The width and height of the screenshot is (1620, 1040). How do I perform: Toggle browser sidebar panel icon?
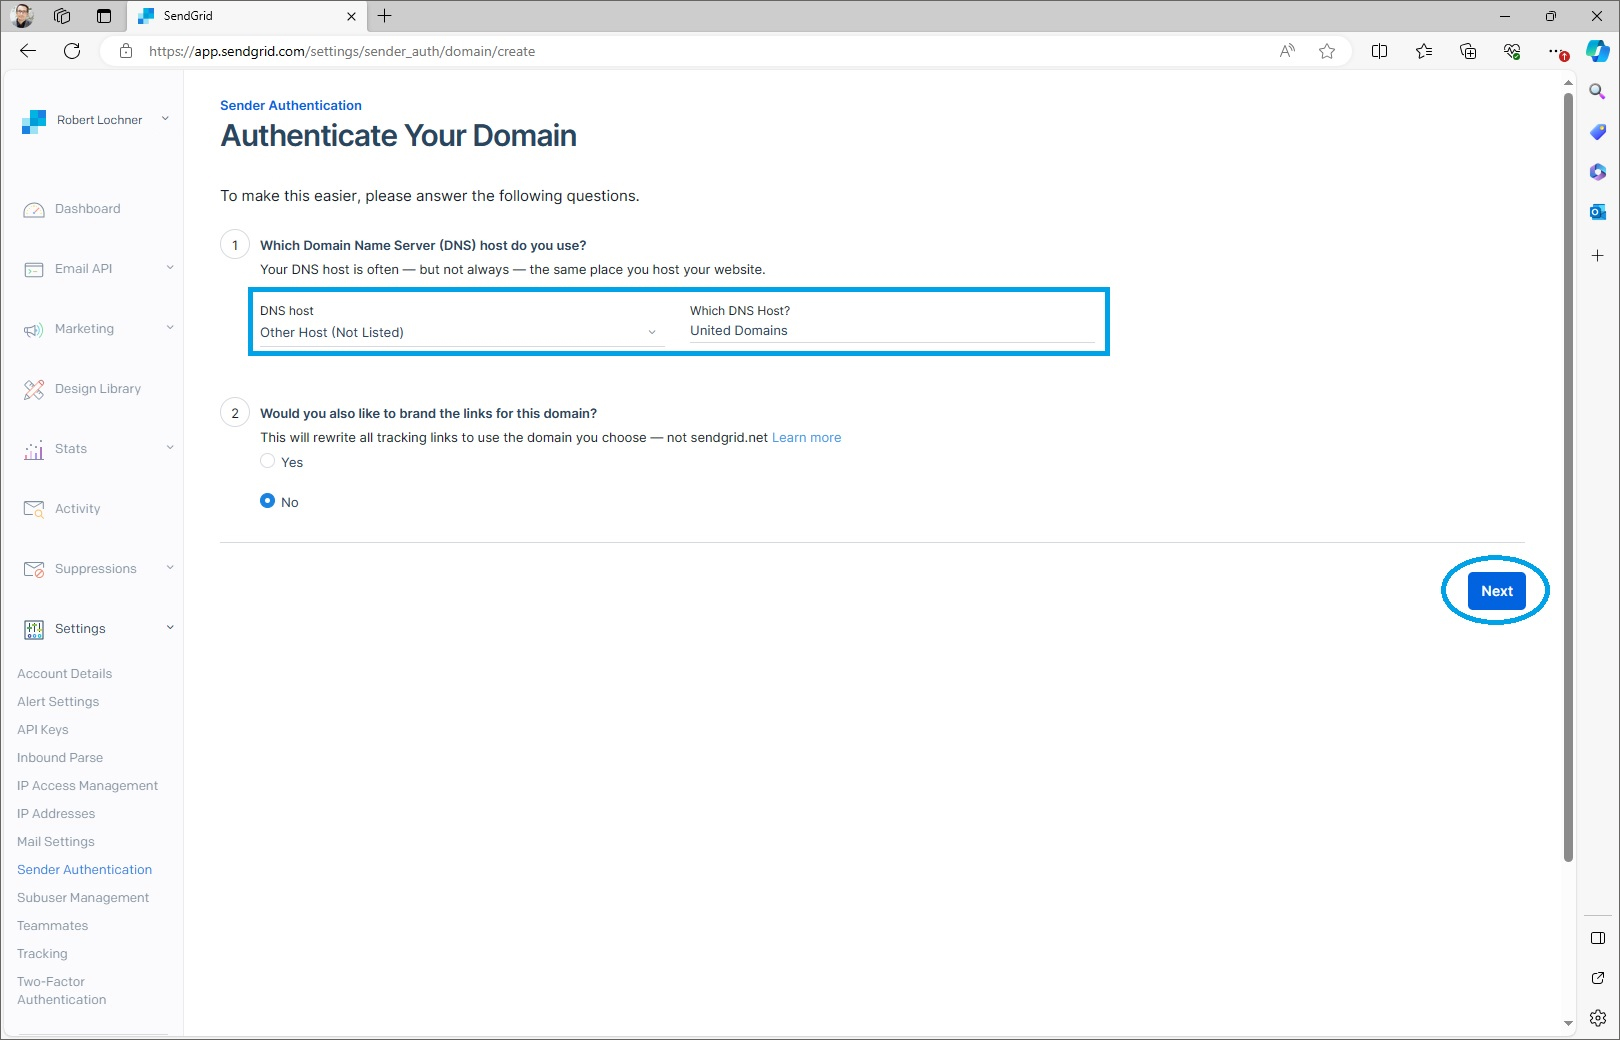click(1598, 938)
